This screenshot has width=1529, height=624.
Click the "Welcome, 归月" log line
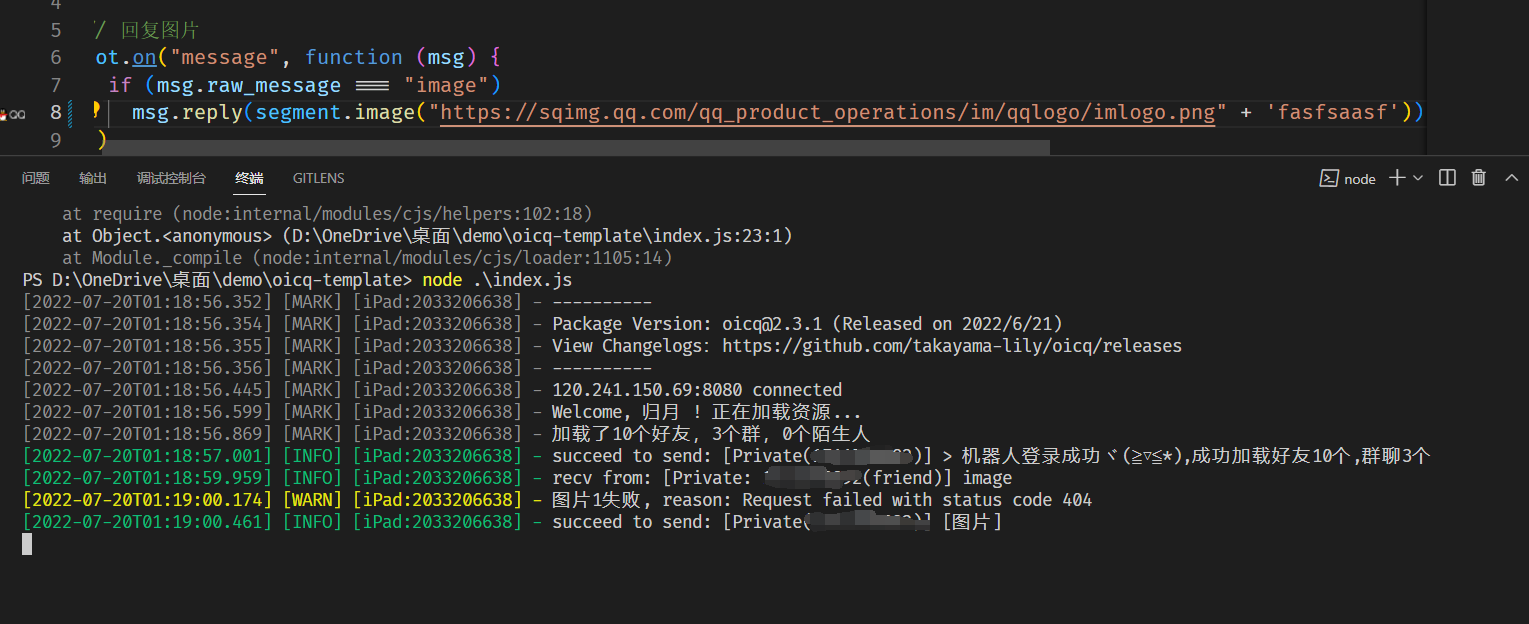[707, 412]
